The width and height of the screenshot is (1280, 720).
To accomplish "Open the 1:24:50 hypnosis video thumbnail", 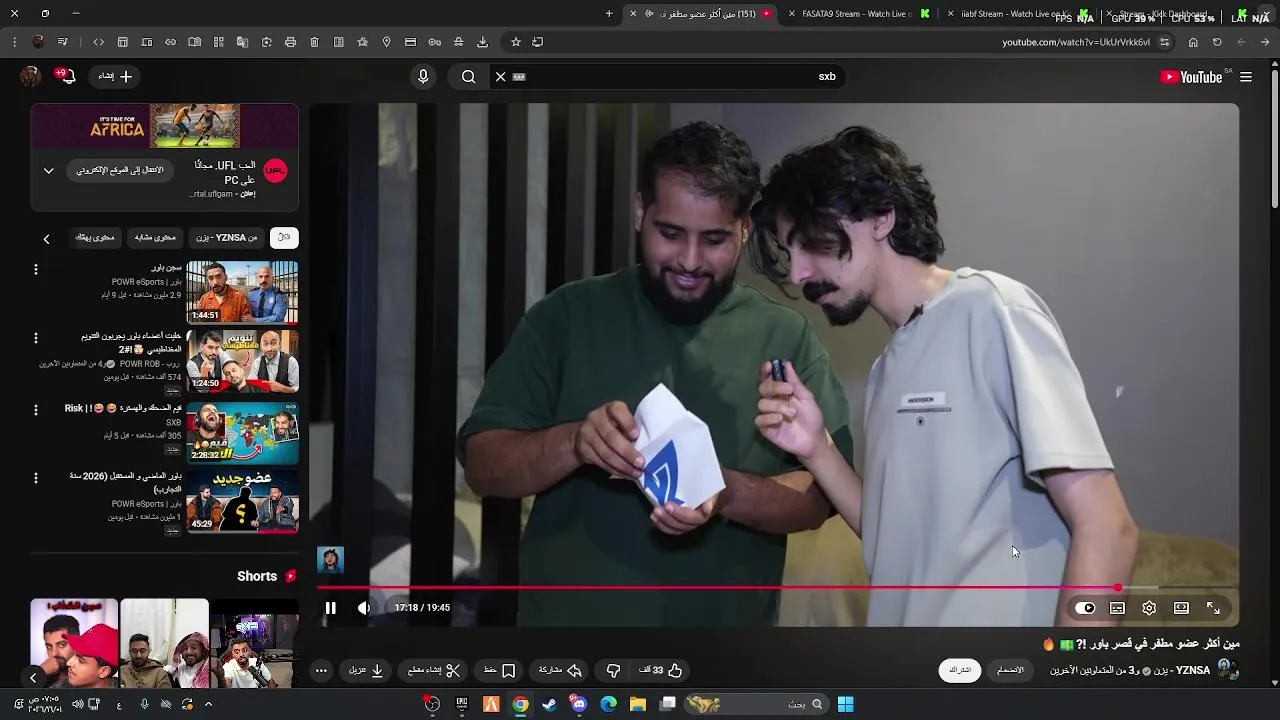I will click(x=242, y=361).
